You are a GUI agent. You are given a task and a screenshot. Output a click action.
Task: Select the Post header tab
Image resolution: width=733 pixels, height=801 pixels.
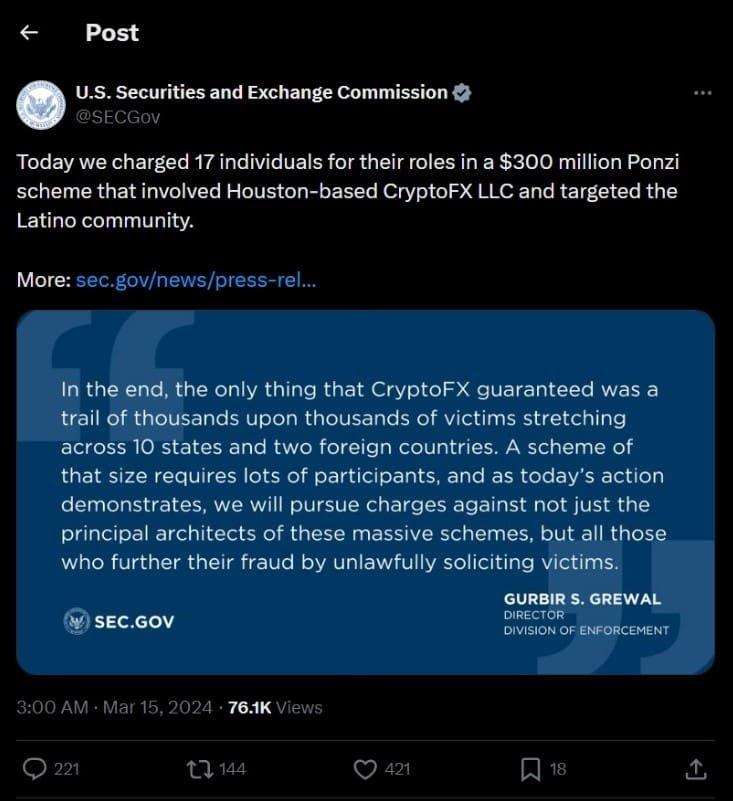pyautogui.click(x=111, y=32)
